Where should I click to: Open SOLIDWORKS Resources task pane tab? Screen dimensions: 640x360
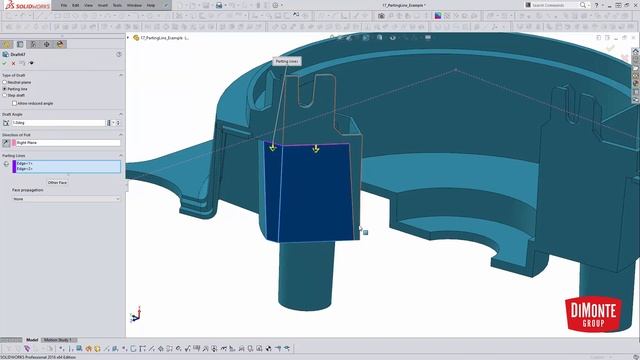[636, 51]
